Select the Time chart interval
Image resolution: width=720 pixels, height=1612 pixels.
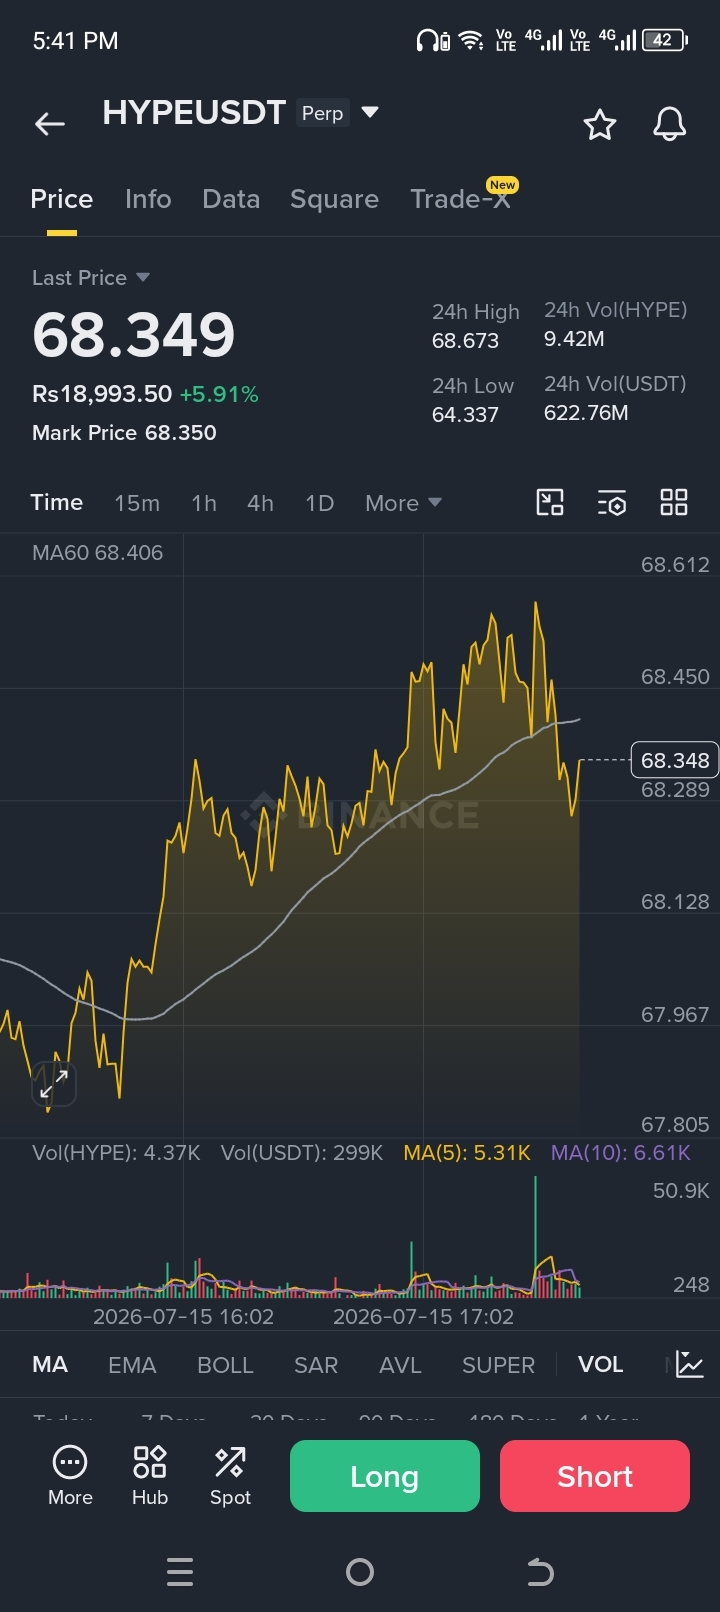pyautogui.click(x=57, y=502)
